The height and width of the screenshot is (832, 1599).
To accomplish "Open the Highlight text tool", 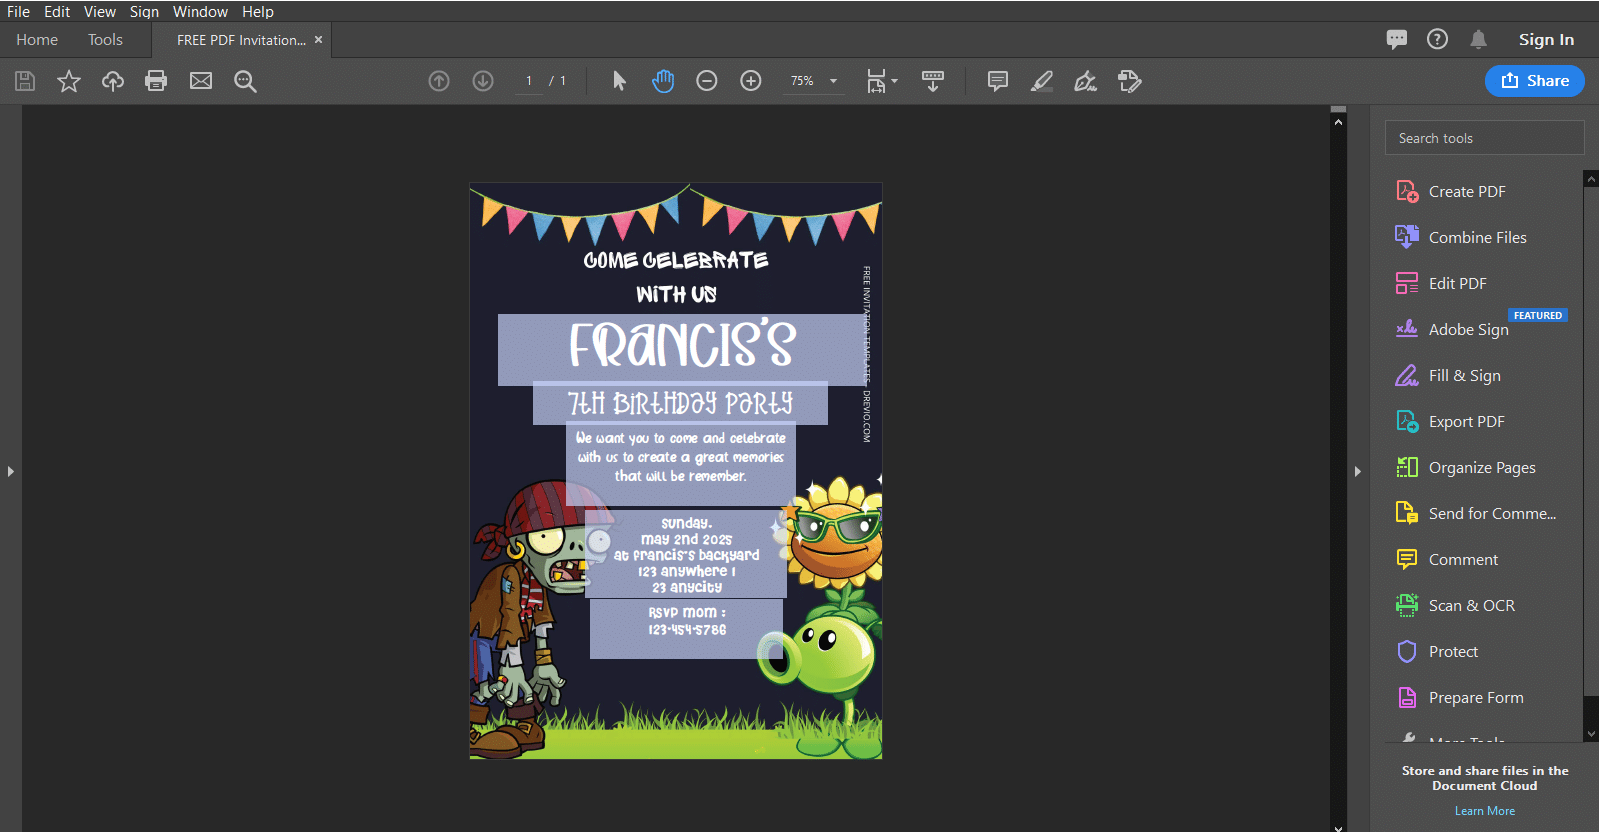I will 1042,81.
